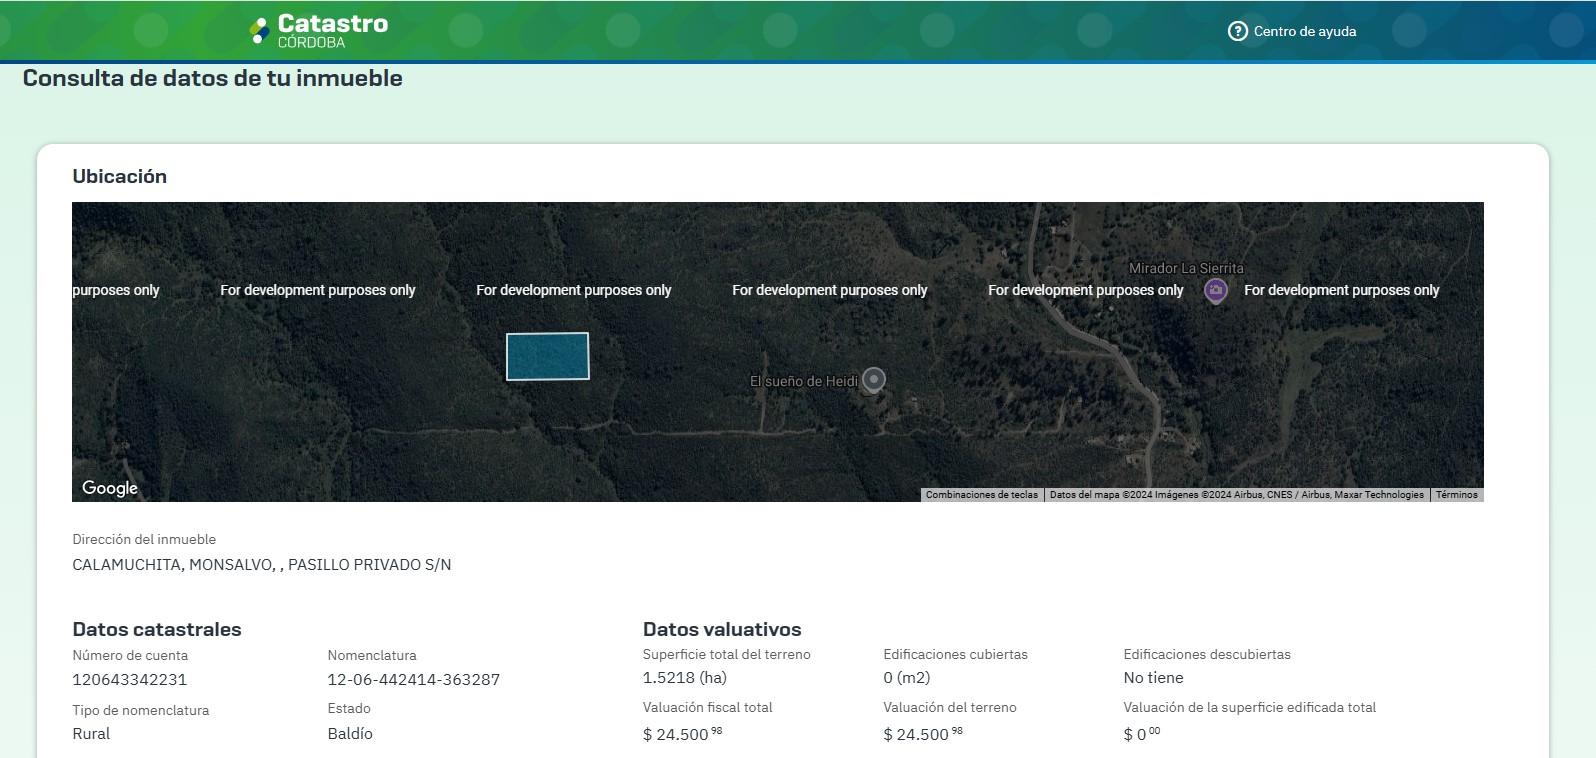Click the Baldío estado value
Screen dimensions: 1596x758
pyautogui.click(x=350, y=734)
